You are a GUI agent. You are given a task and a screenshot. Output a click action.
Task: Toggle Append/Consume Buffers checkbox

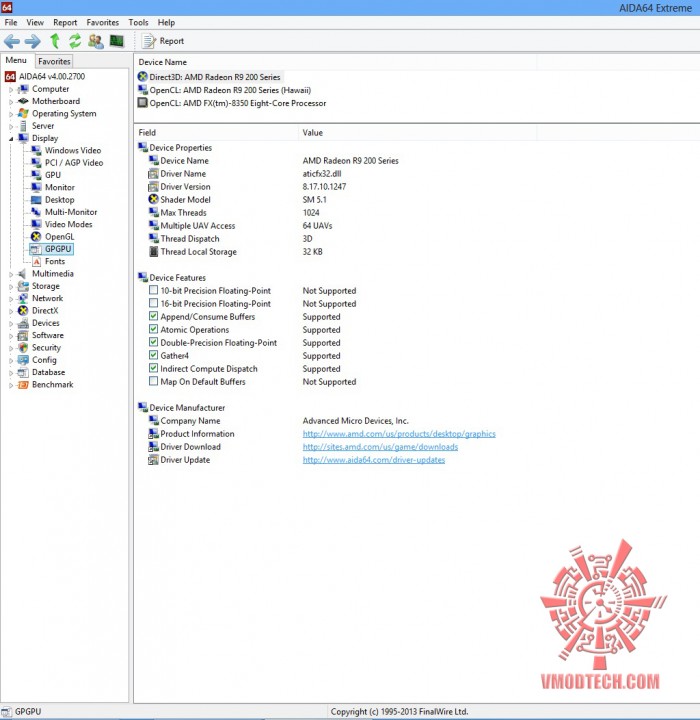point(153,316)
